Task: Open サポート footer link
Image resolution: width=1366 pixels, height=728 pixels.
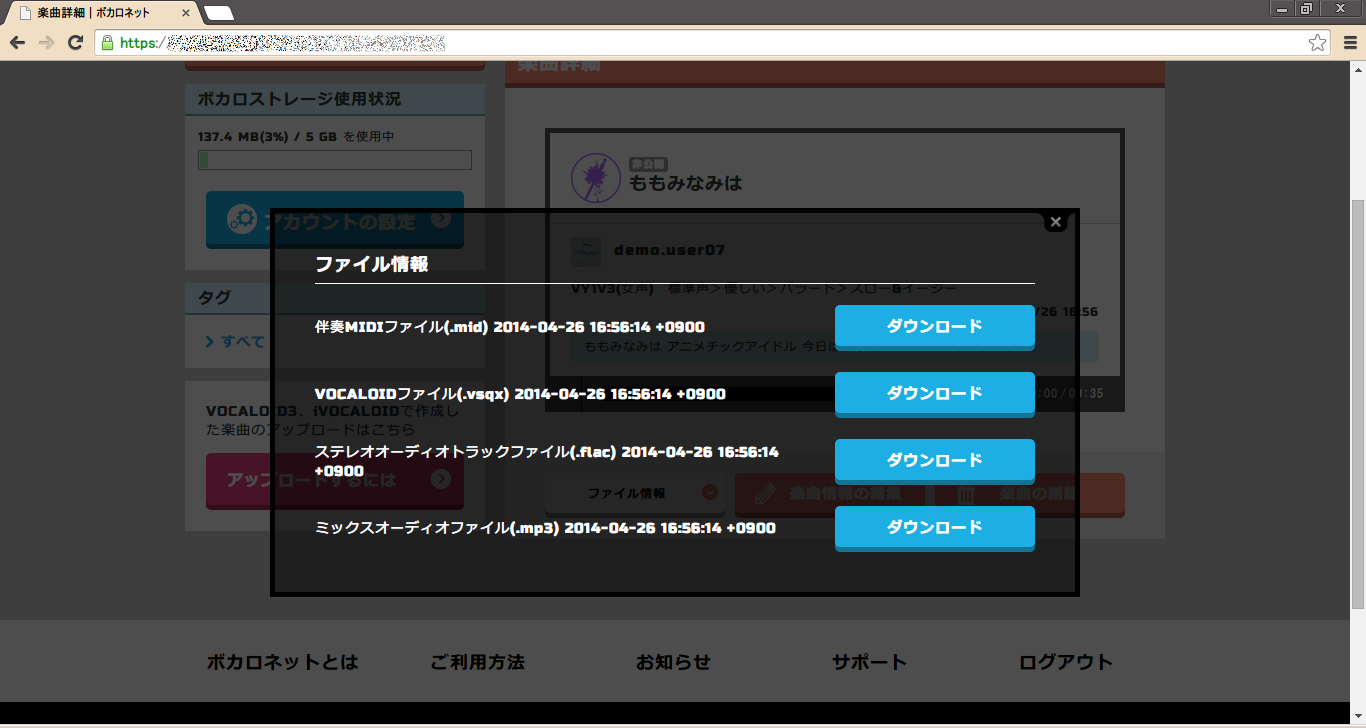Action: tap(869, 662)
